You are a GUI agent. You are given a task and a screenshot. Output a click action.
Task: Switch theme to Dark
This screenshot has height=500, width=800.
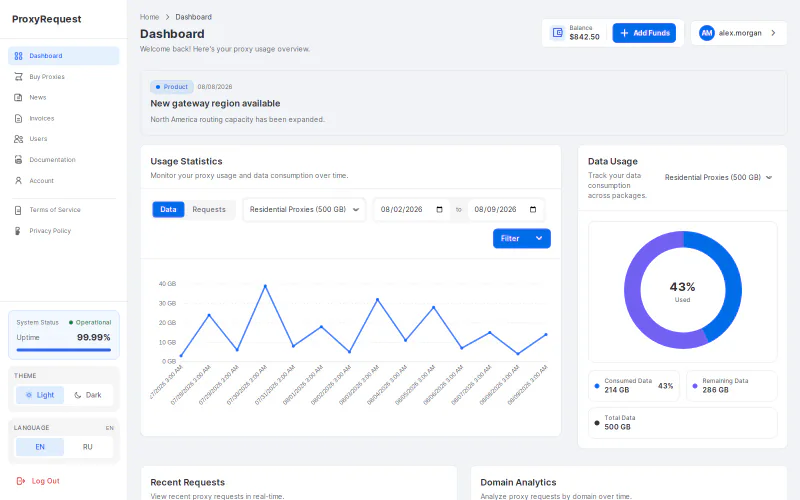(88, 395)
